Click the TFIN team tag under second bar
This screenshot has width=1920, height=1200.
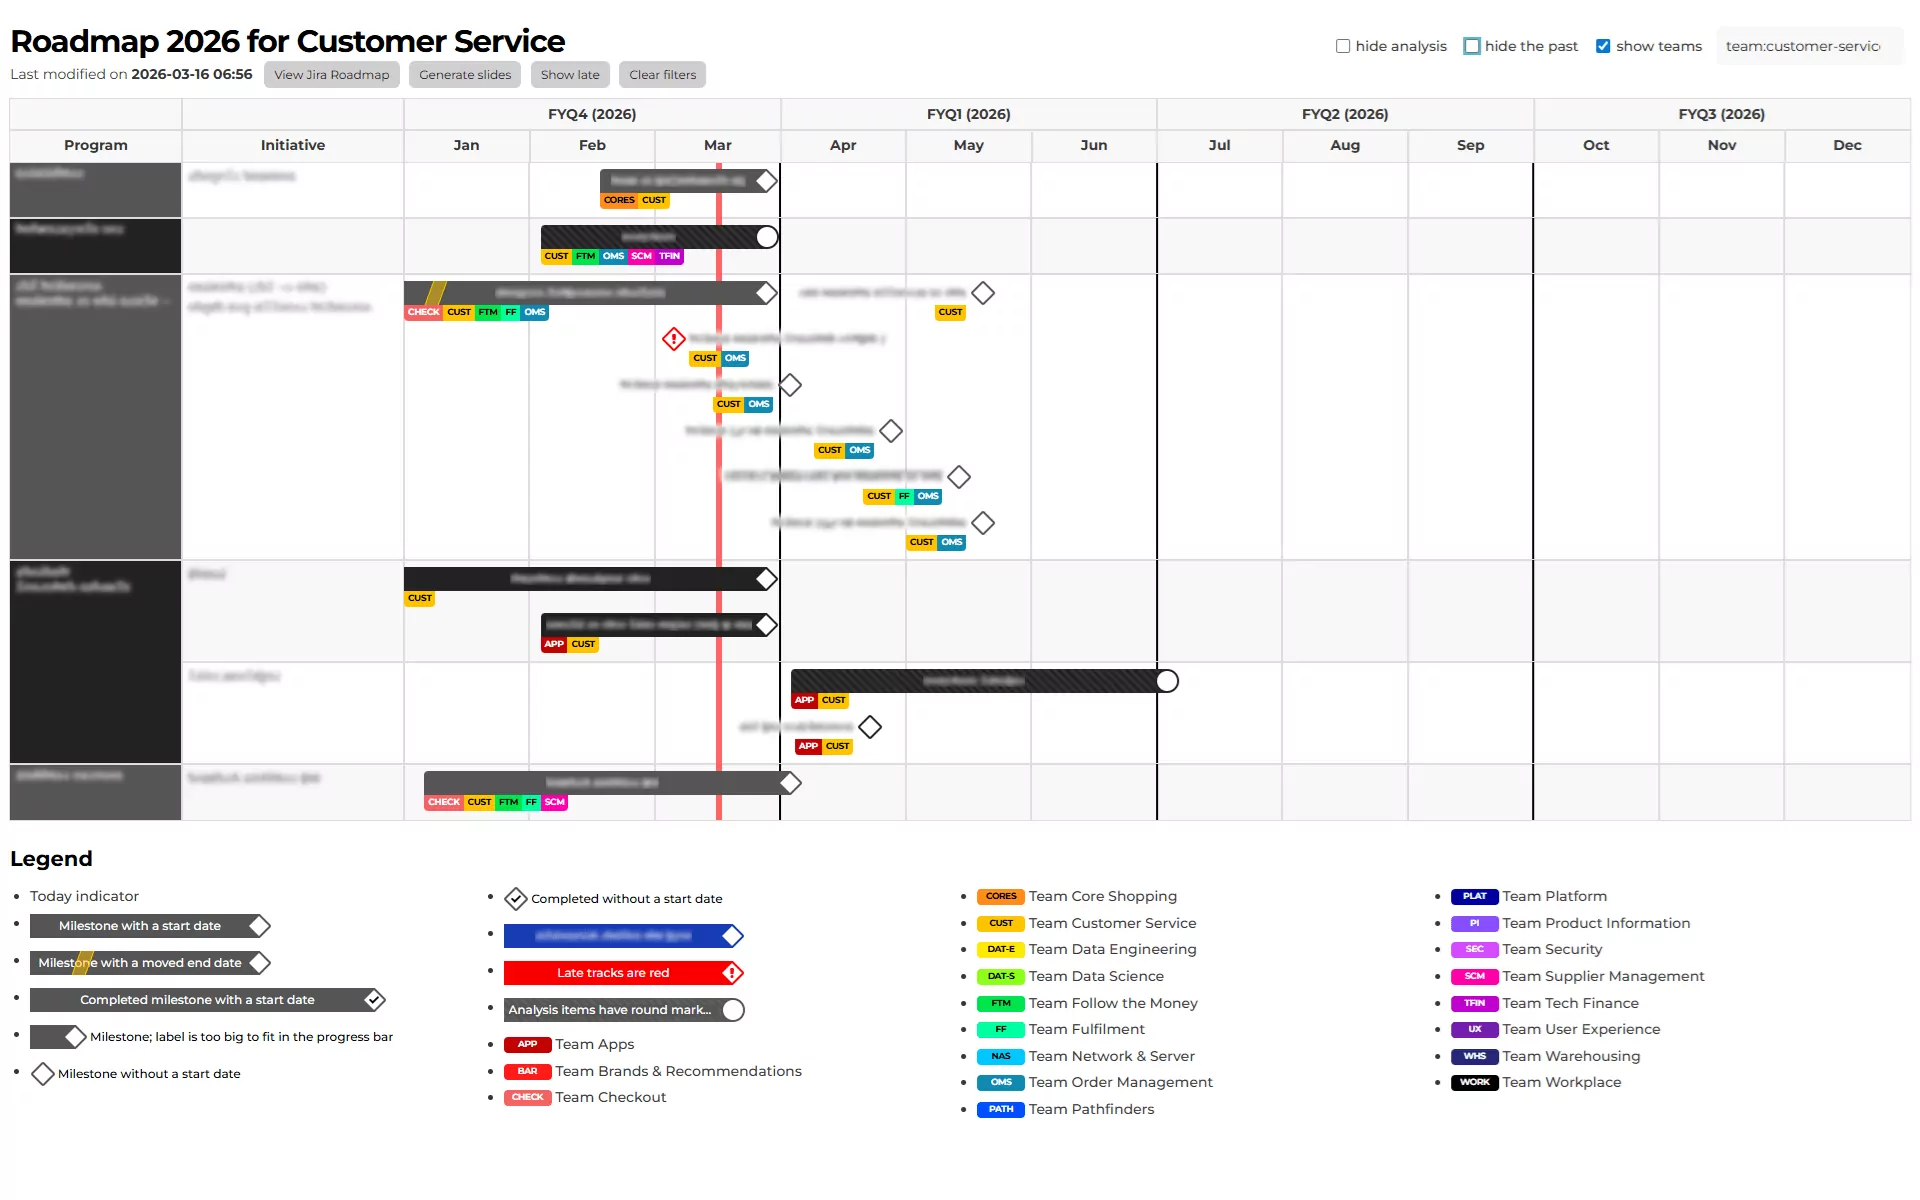[670, 256]
